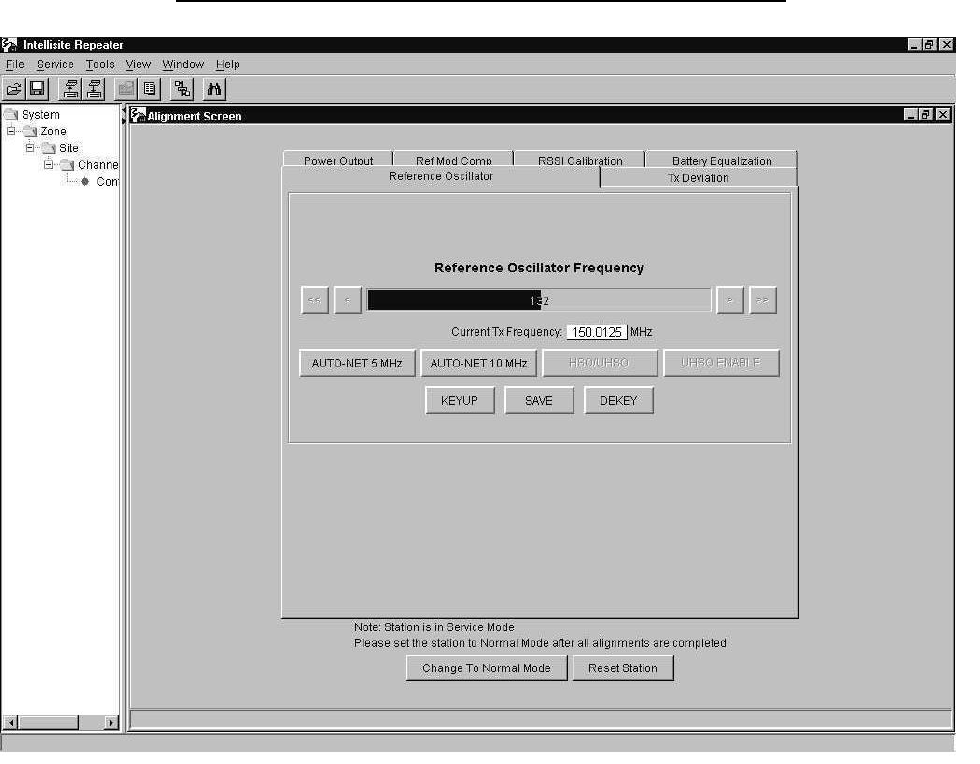Click the Save floppy disk icon
This screenshot has height=764, width=980.
38,89
